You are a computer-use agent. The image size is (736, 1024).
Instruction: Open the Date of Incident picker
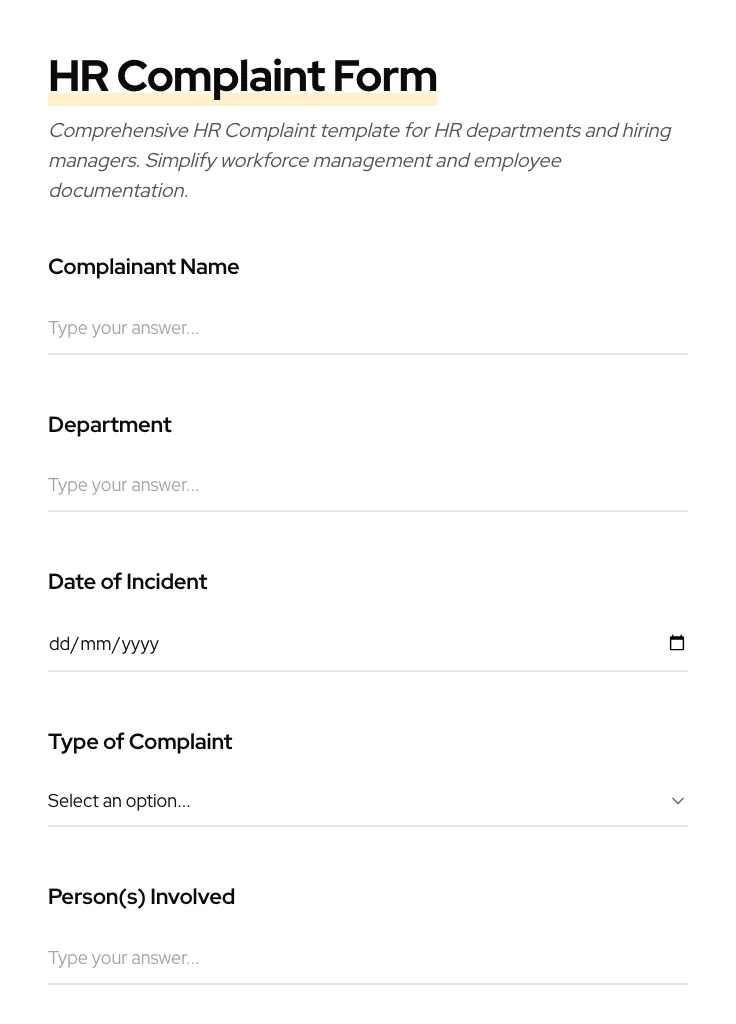[367, 644]
